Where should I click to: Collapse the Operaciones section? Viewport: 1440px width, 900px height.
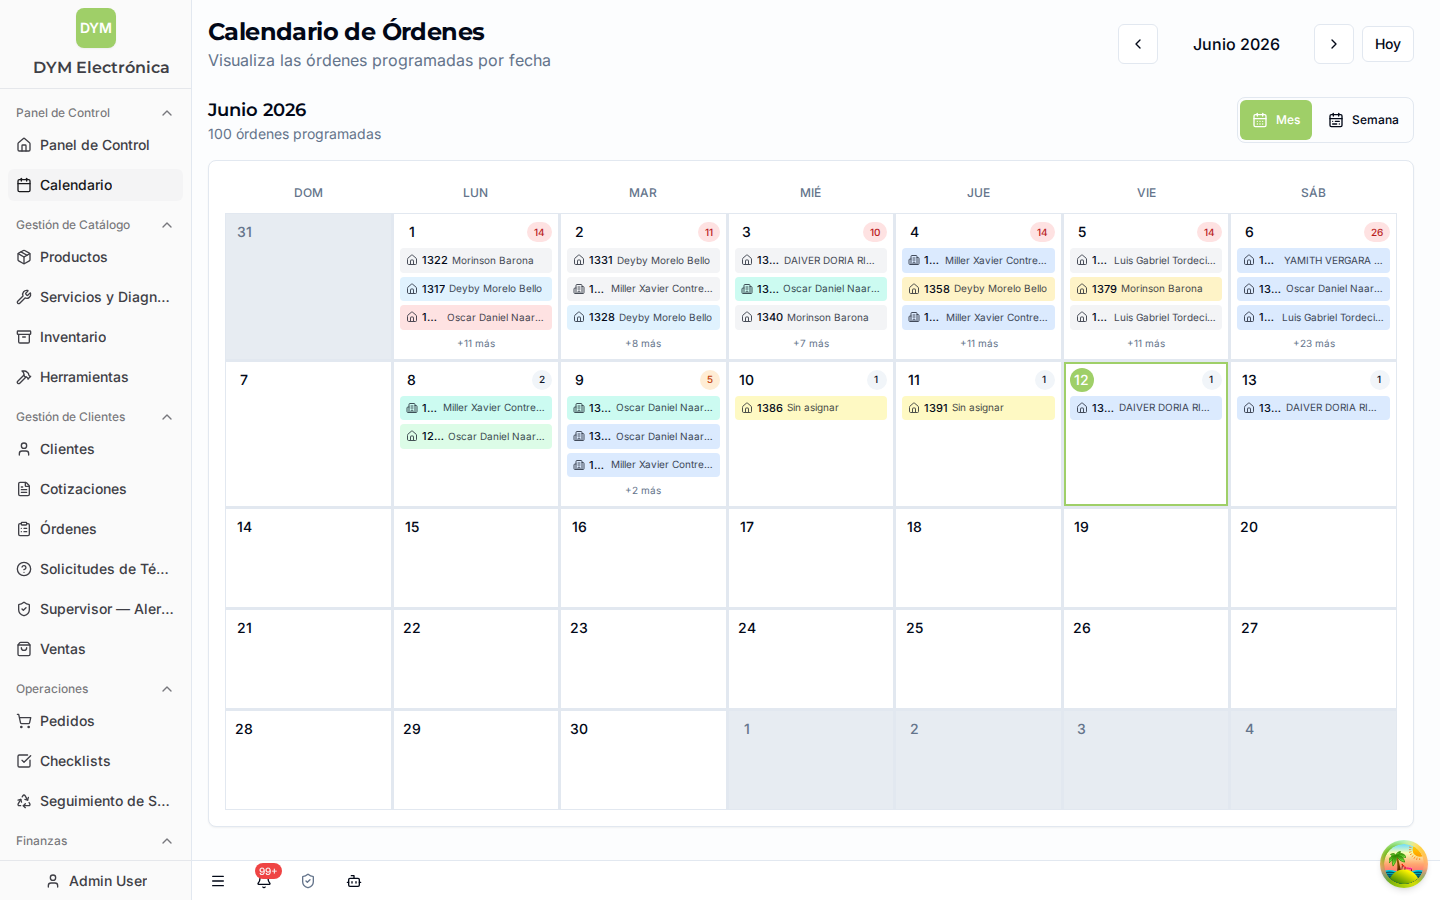click(x=167, y=689)
